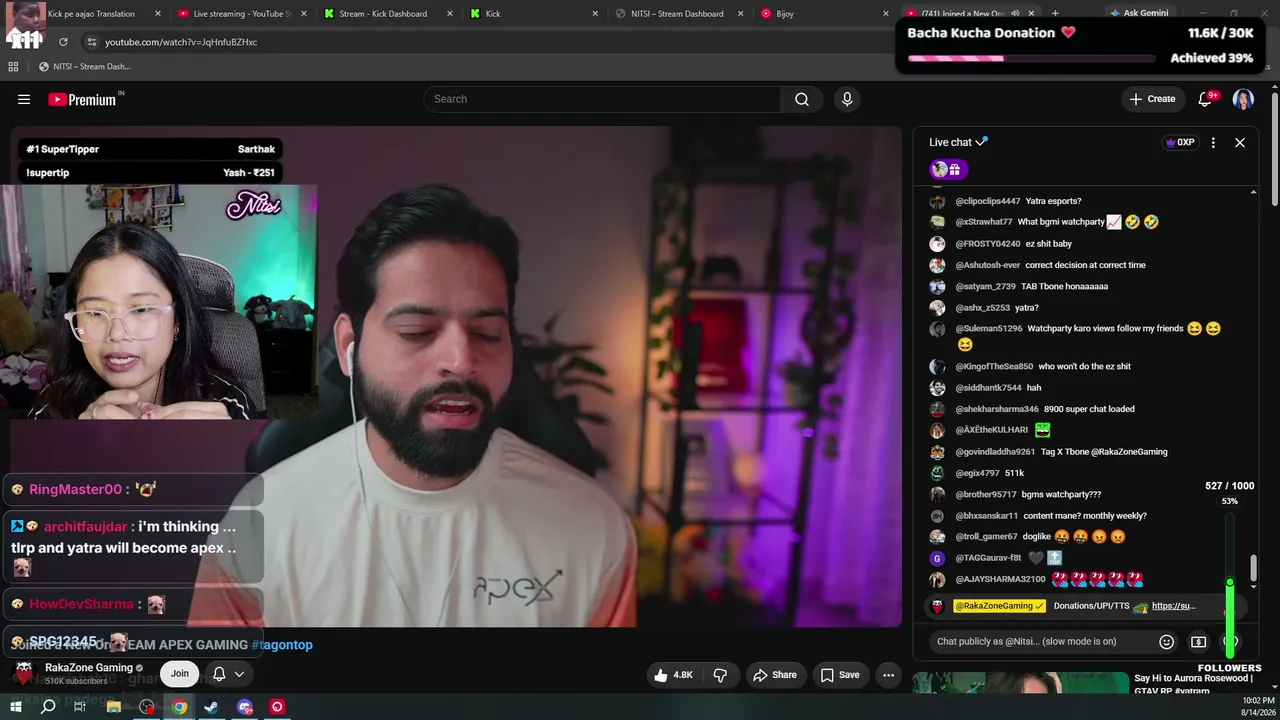Click the Chrome address bar URL
Screen dimensions: 1280x720
click(181, 42)
